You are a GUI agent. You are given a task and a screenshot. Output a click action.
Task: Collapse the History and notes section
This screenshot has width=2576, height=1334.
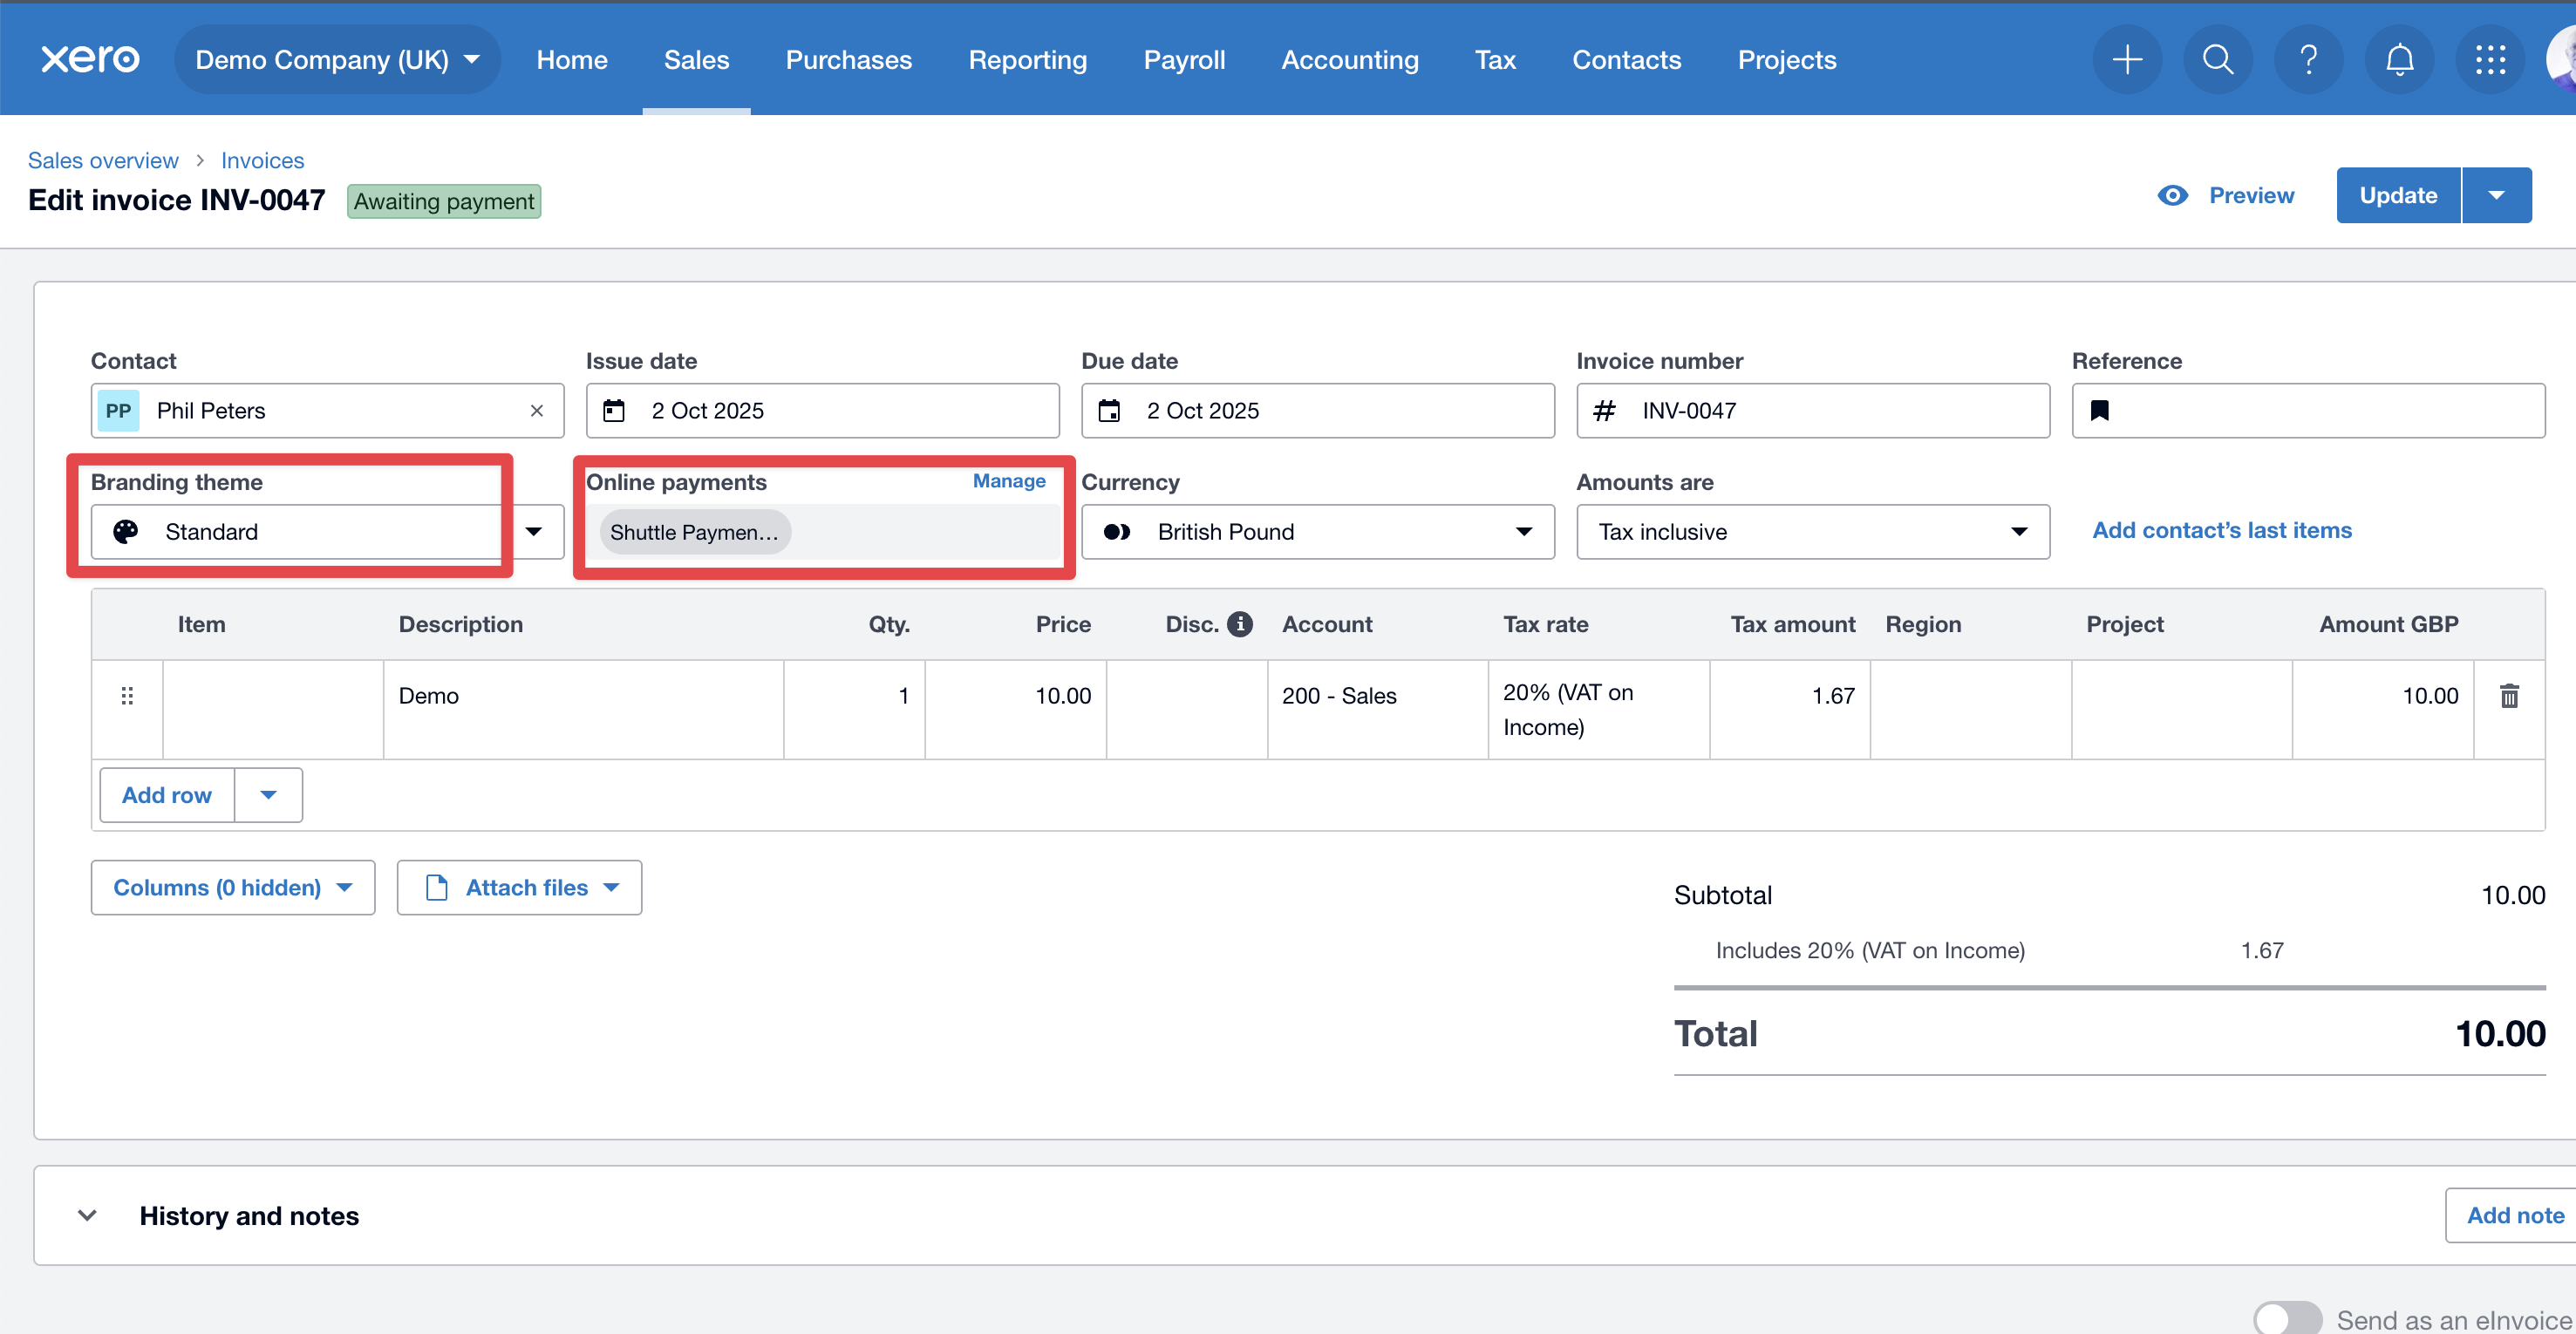(87, 1216)
